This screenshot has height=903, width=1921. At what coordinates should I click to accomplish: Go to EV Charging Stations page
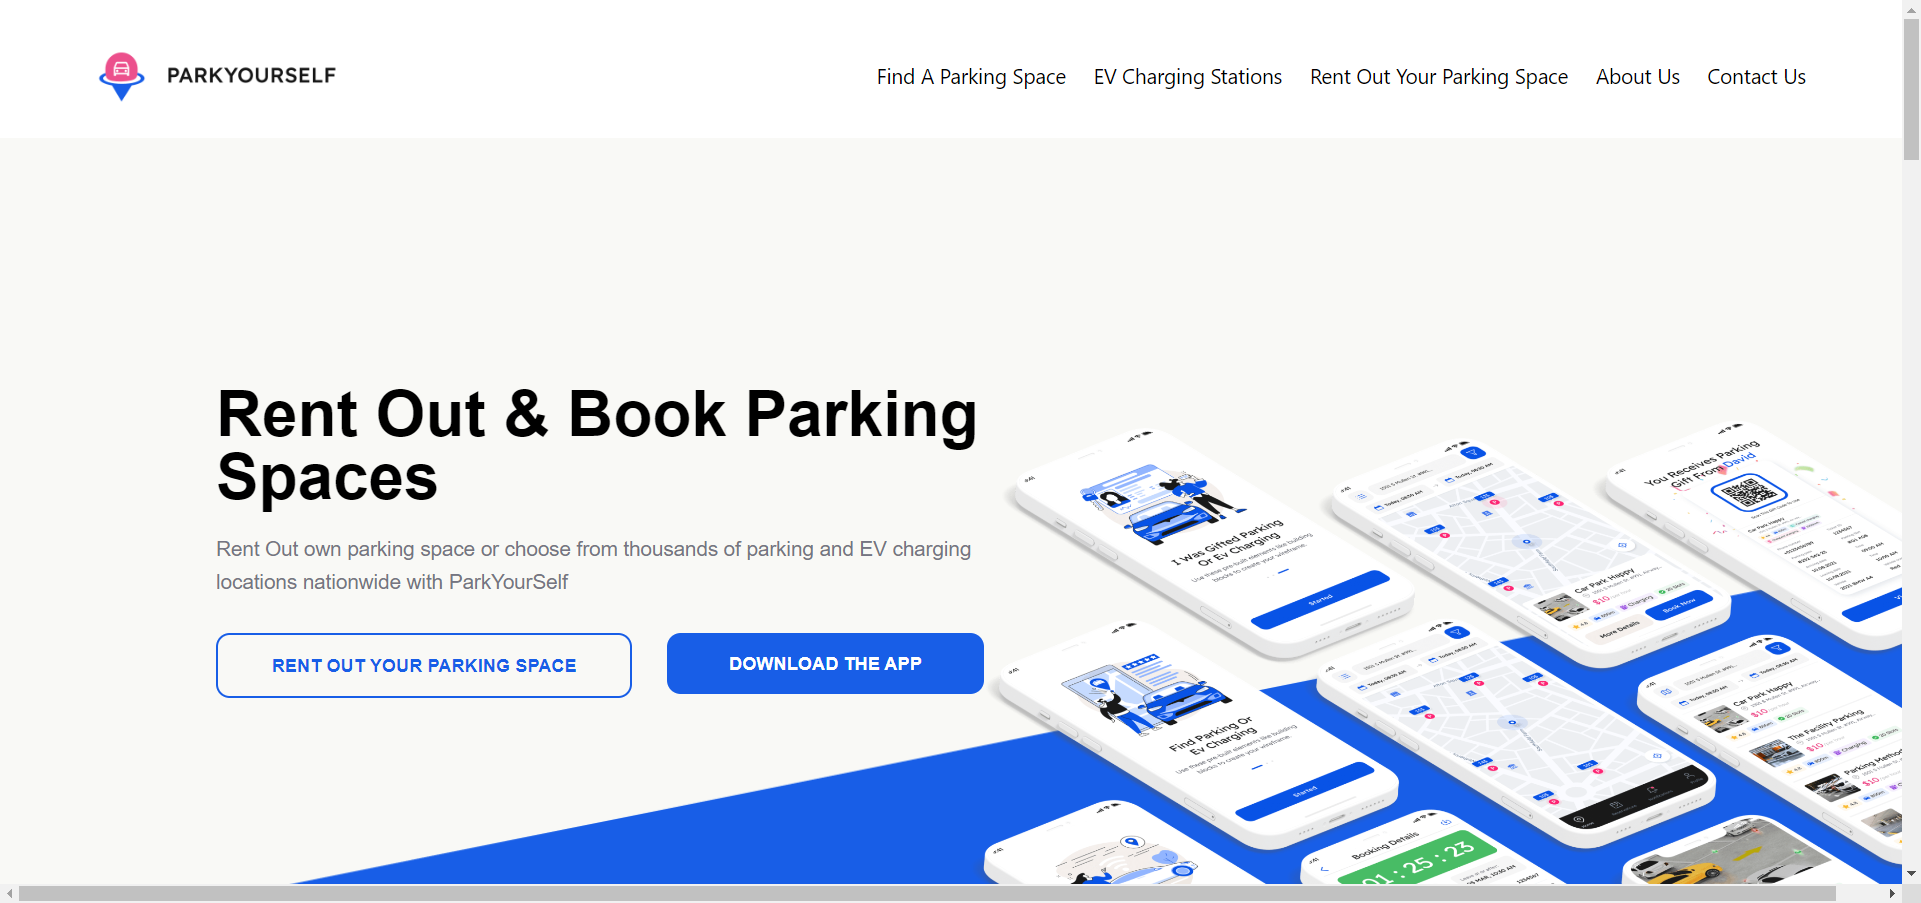click(1187, 77)
